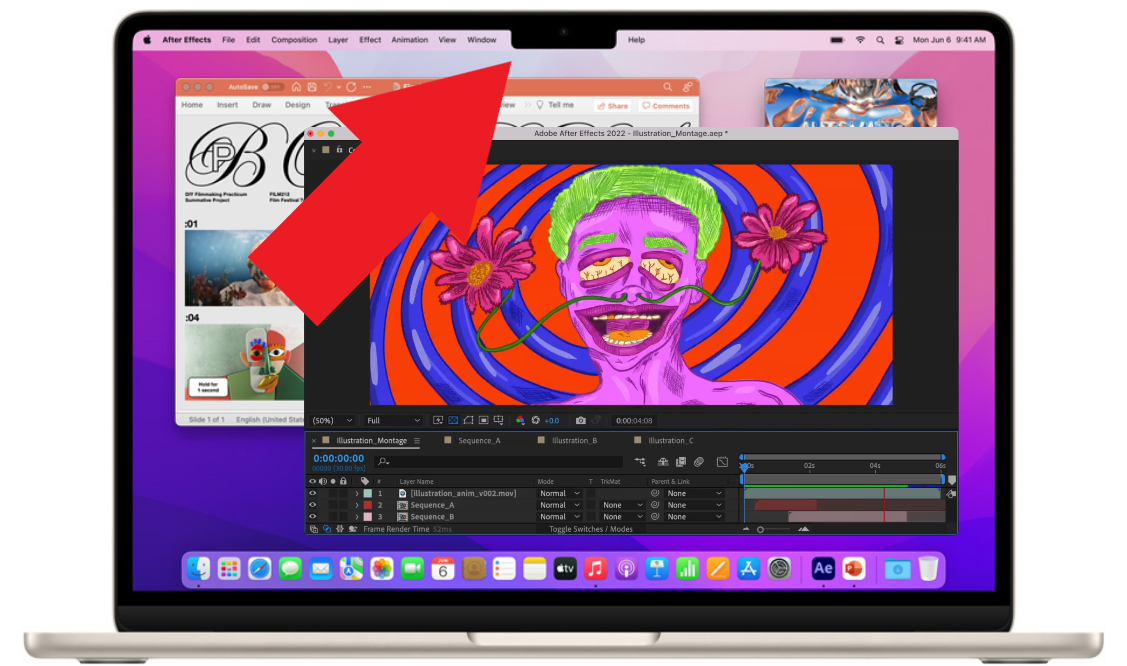Click the timeline zoom slider

point(775,529)
